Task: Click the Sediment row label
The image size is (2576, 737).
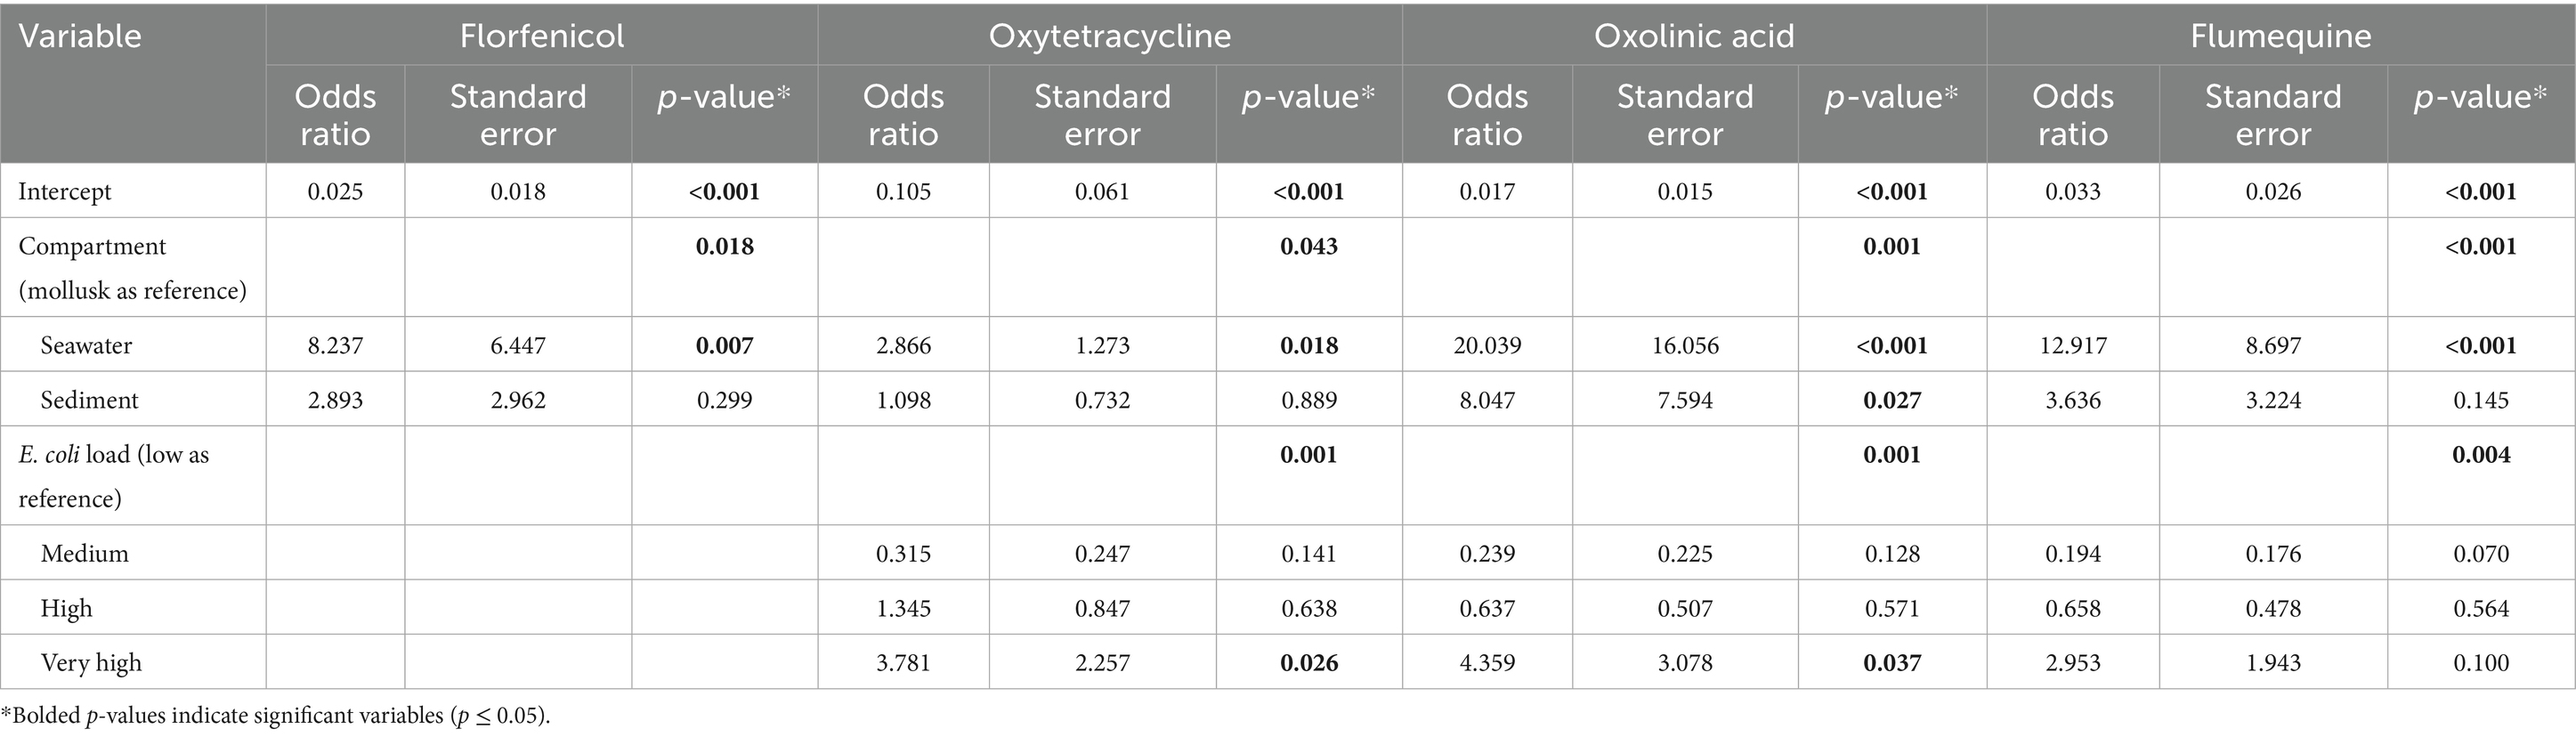Action: [89, 400]
